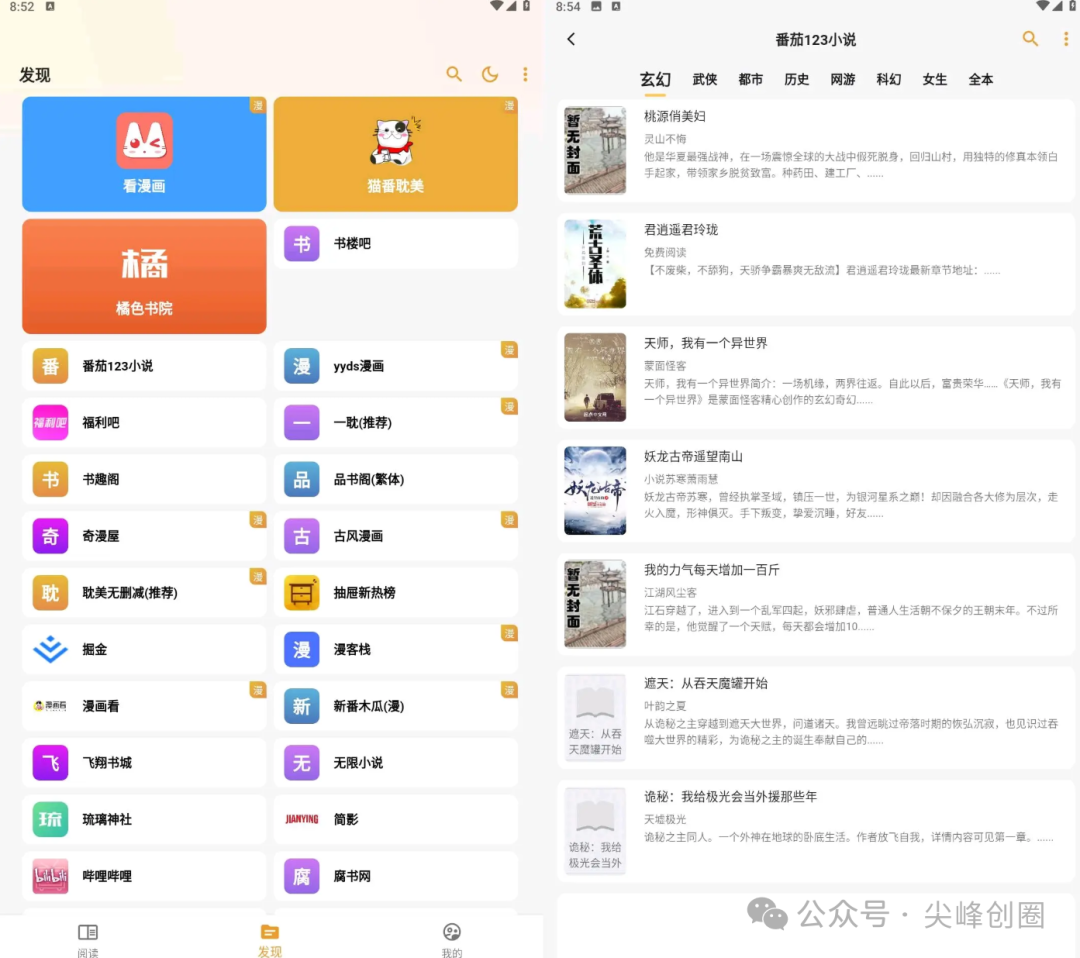Select author name 叶韵之夏

tap(665, 706)
